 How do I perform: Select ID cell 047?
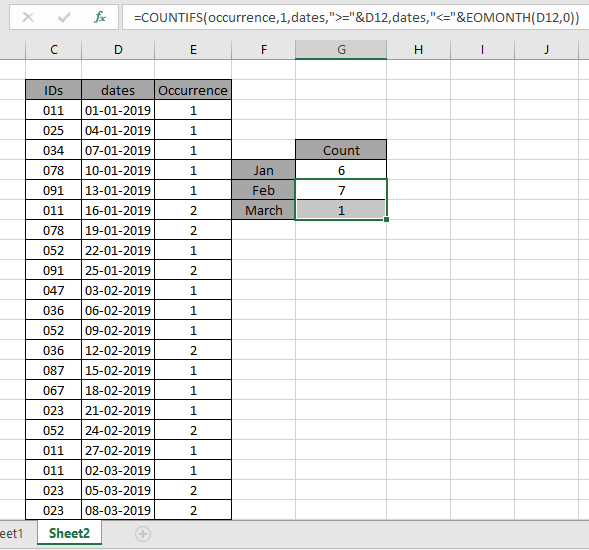(54, 290)
